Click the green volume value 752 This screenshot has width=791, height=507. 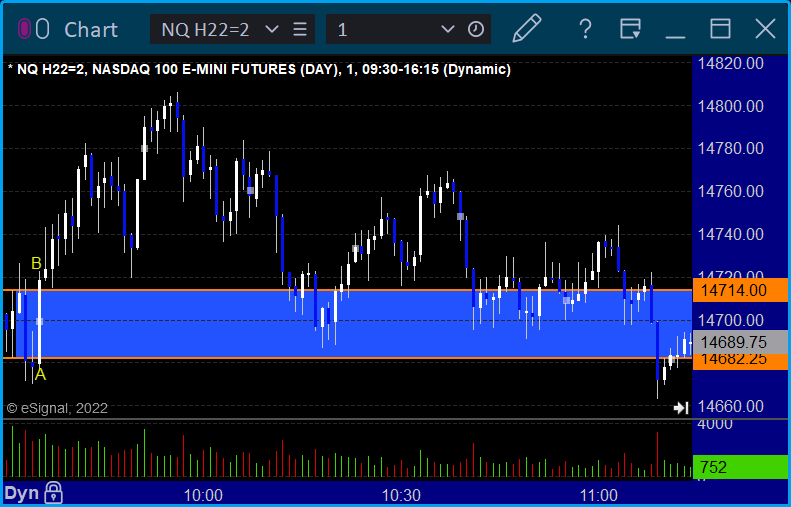pos(740,467)
